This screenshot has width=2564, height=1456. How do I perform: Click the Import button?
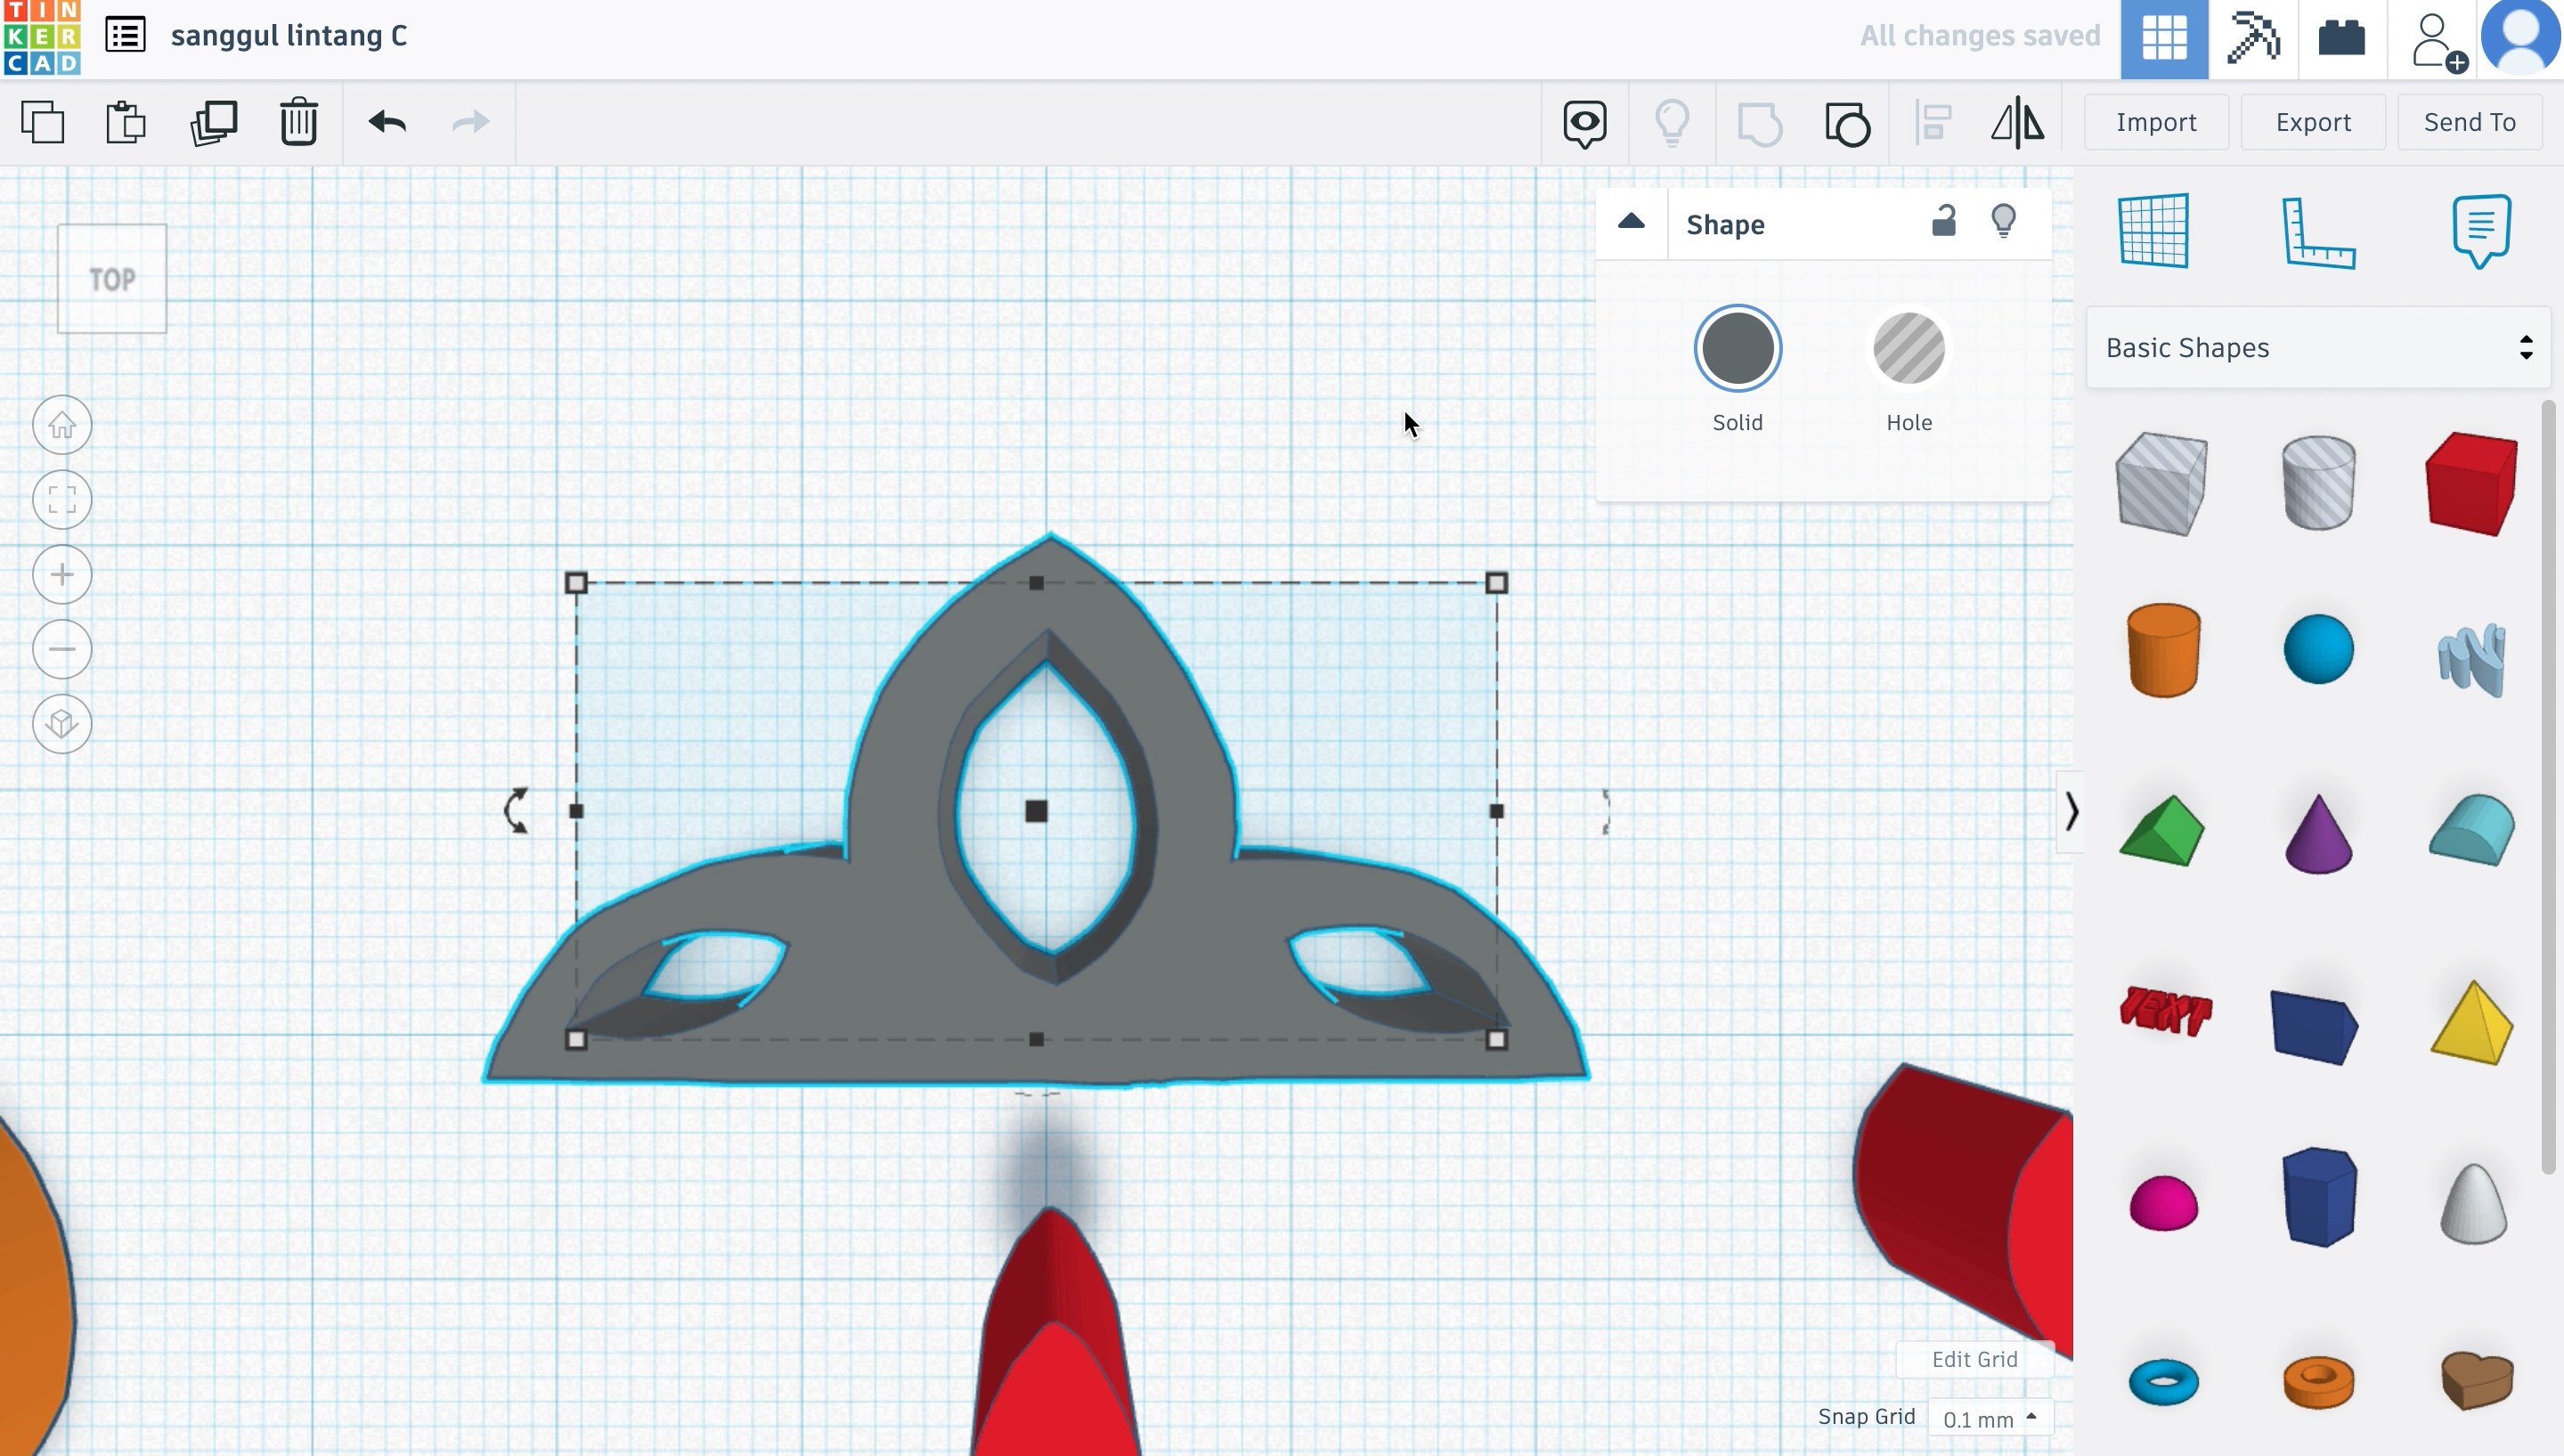[x=2157, y=121]
